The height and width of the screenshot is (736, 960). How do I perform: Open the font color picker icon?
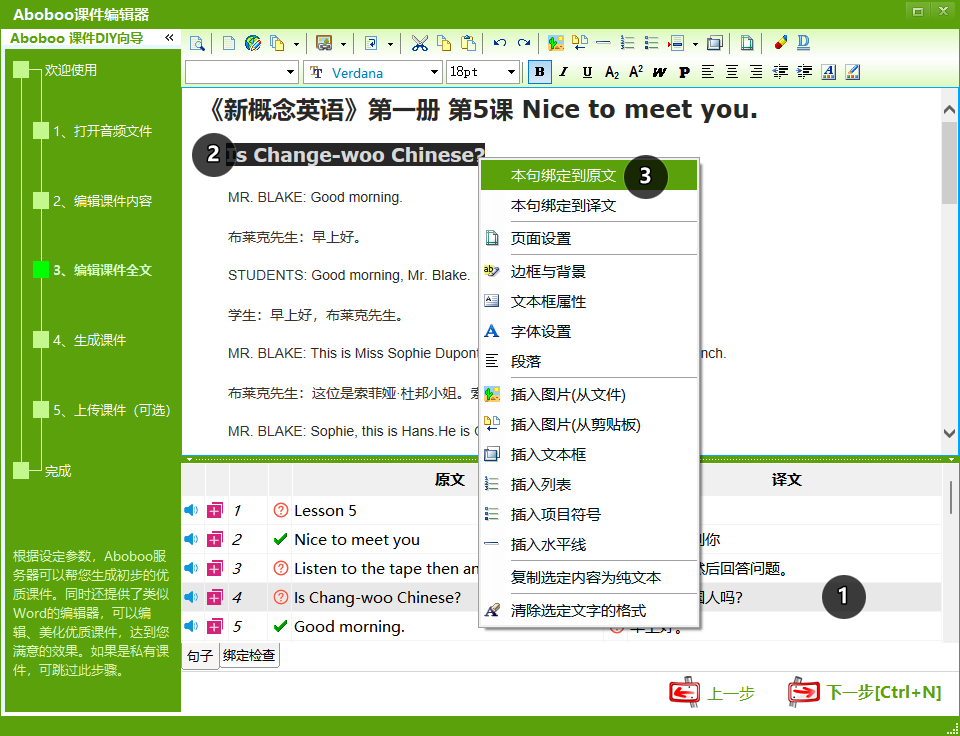tap(828, 72)
